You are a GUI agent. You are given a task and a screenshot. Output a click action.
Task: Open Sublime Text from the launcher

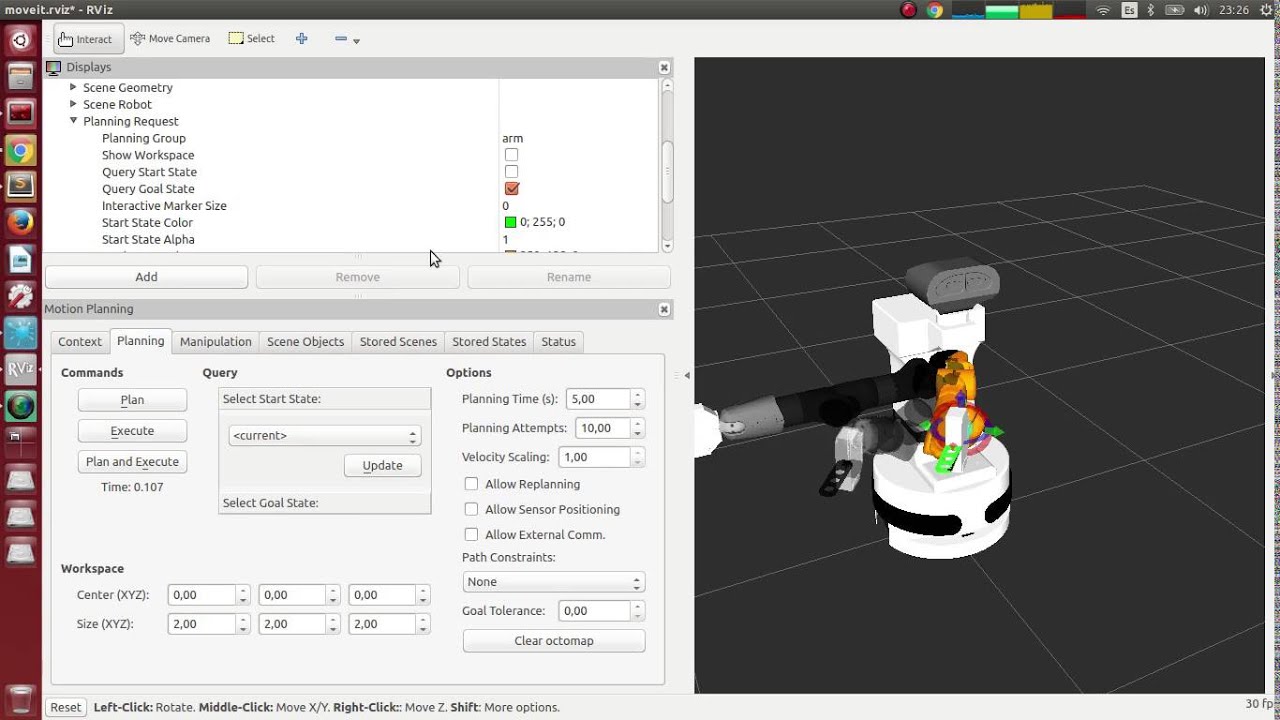pyautogui.click(x=20, y=186)
